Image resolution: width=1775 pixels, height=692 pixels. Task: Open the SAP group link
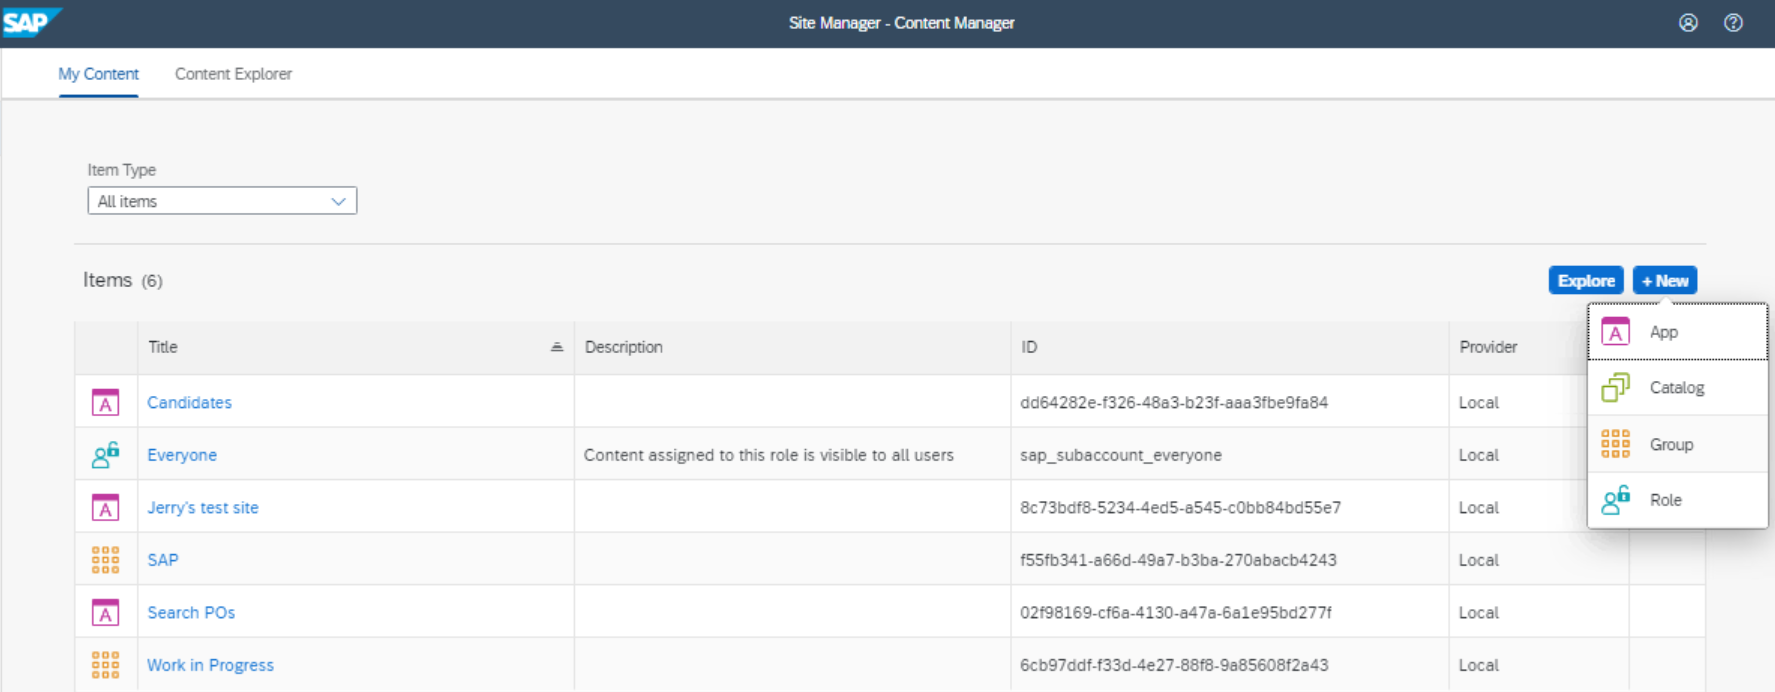pyautogui.click(x=163, y=560)
